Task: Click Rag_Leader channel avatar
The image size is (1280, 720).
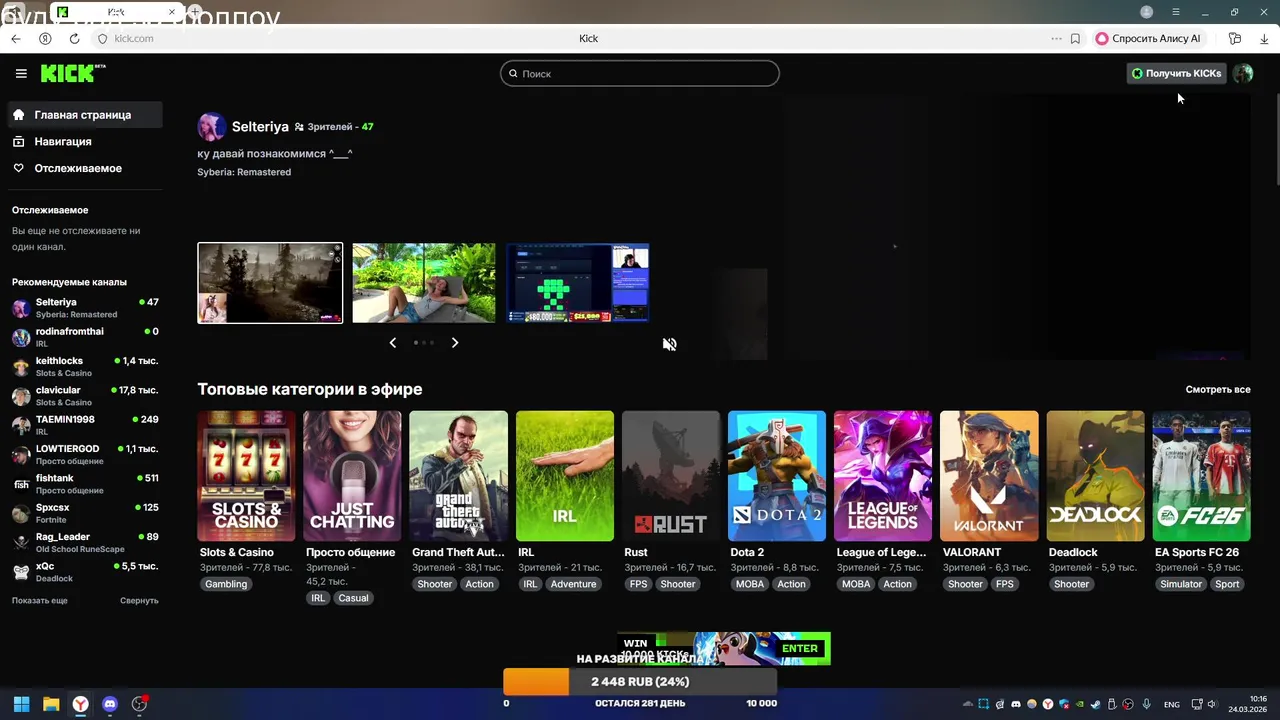Action: pyautogui.click(x=21, y=543)
